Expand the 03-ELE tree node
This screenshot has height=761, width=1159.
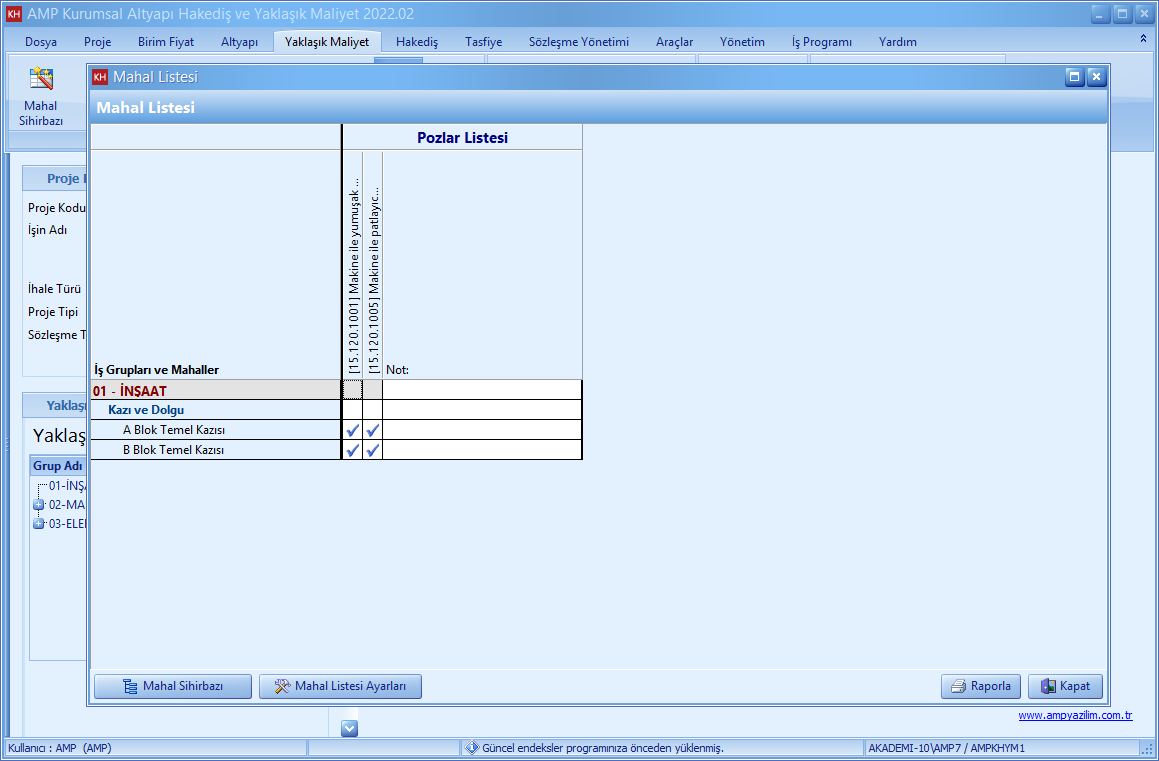pyautogui.click(x=39, y=524)
